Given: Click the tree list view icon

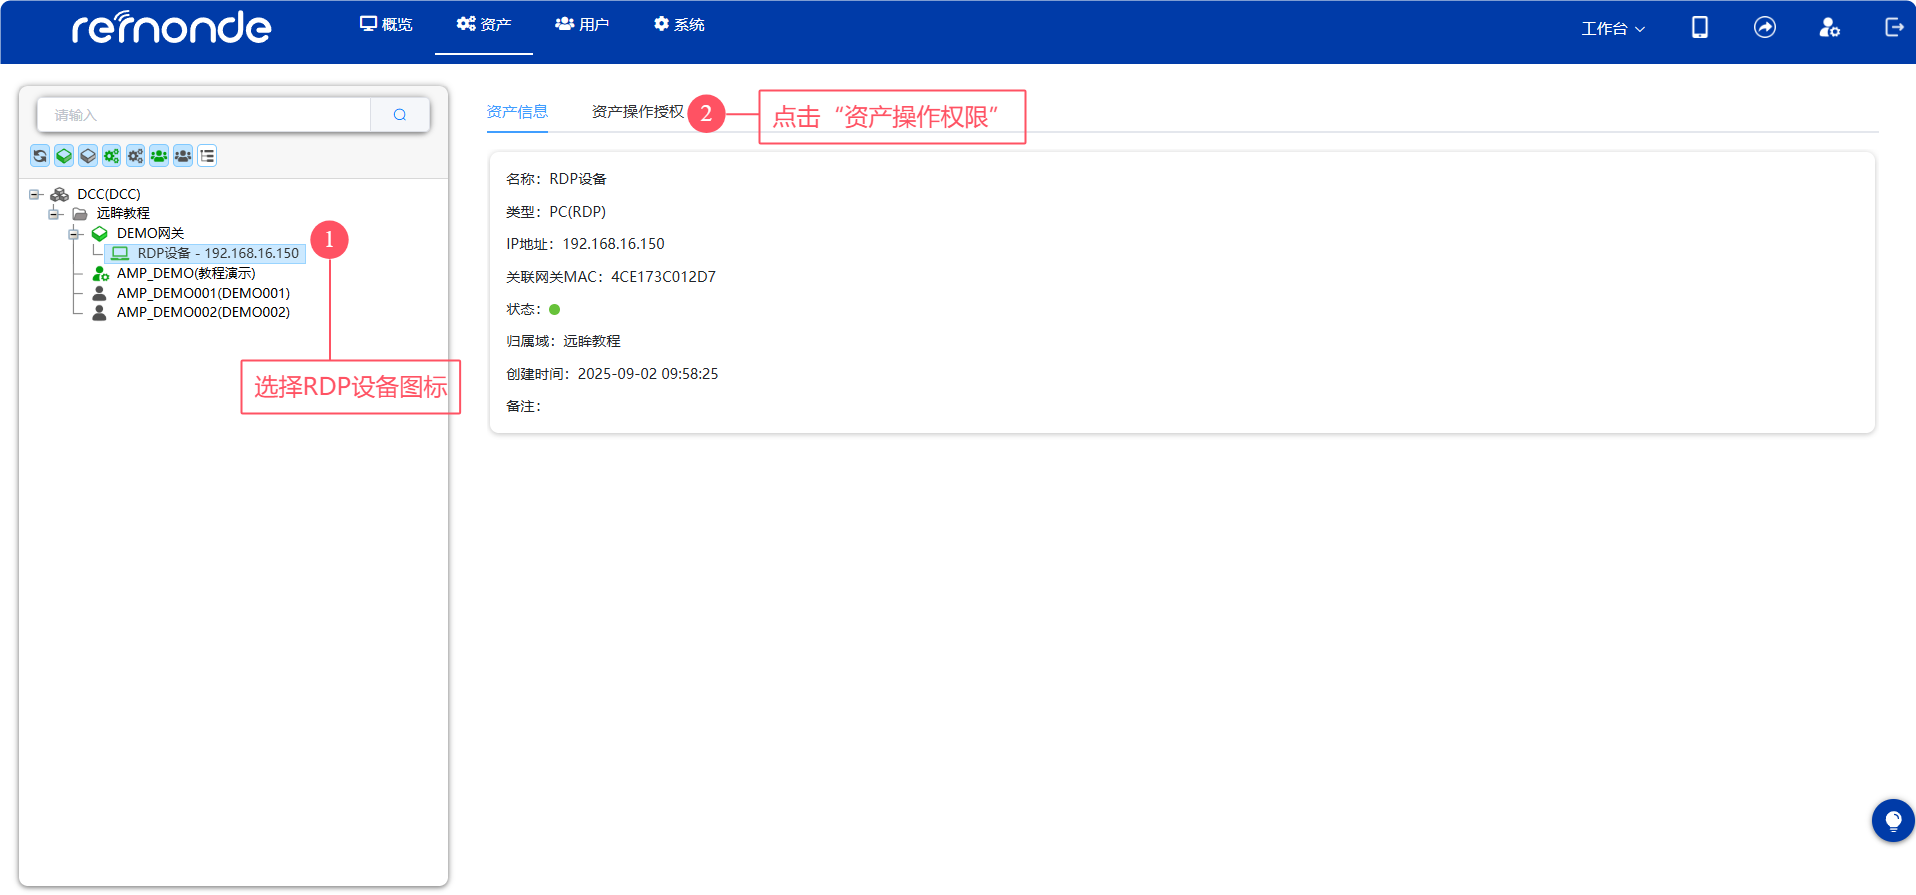Looking at the screenshot, I should [207, 156].
